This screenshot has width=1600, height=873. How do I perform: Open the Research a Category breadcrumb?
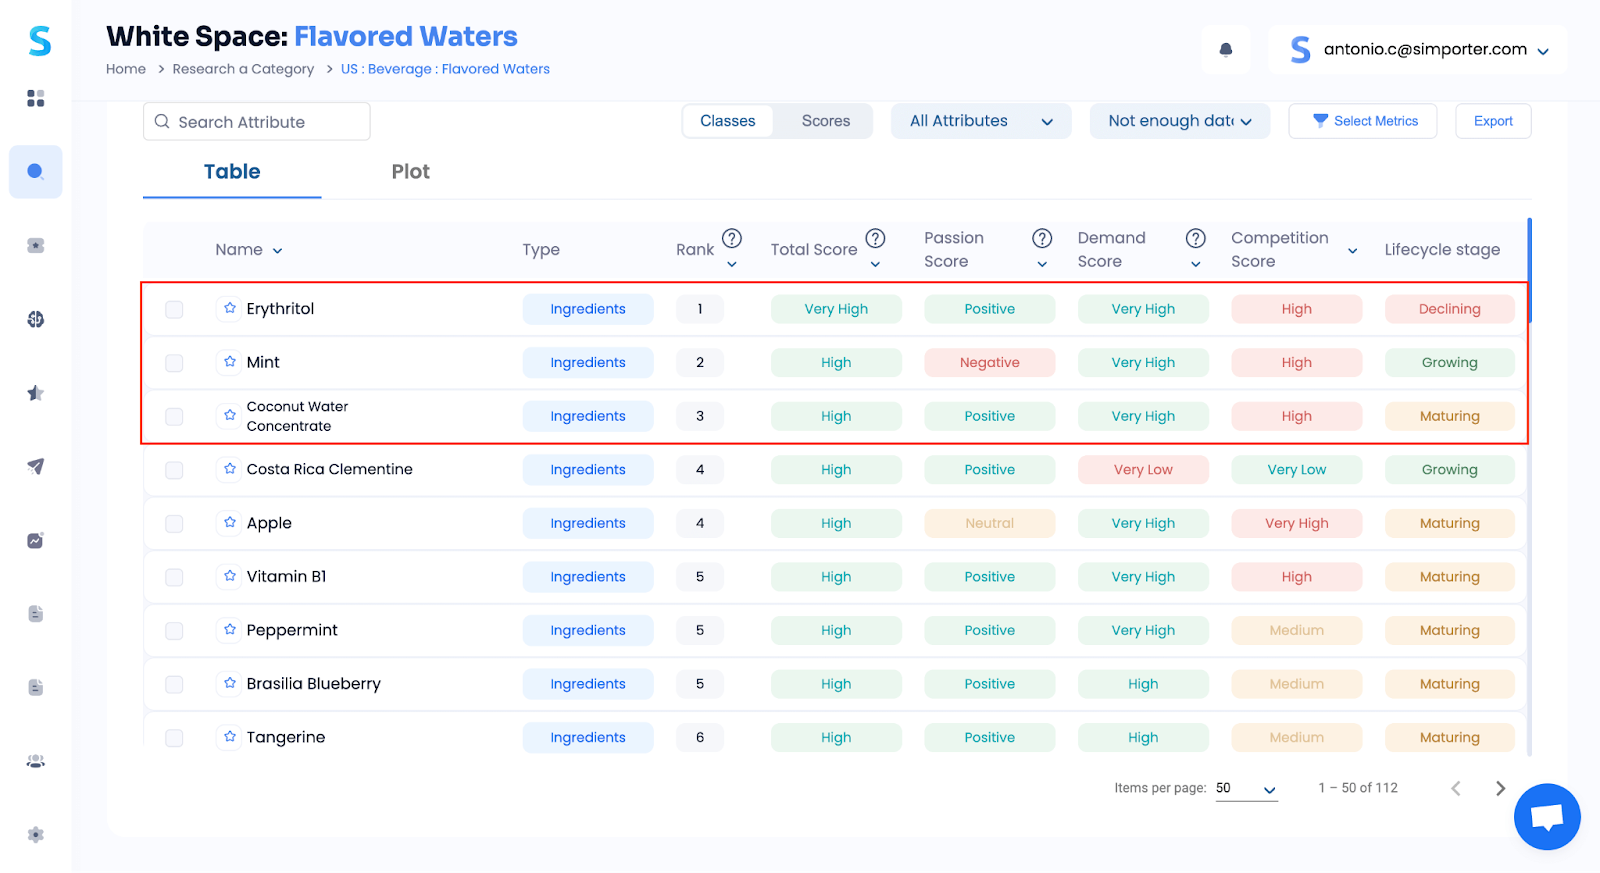tap(243, 69)
